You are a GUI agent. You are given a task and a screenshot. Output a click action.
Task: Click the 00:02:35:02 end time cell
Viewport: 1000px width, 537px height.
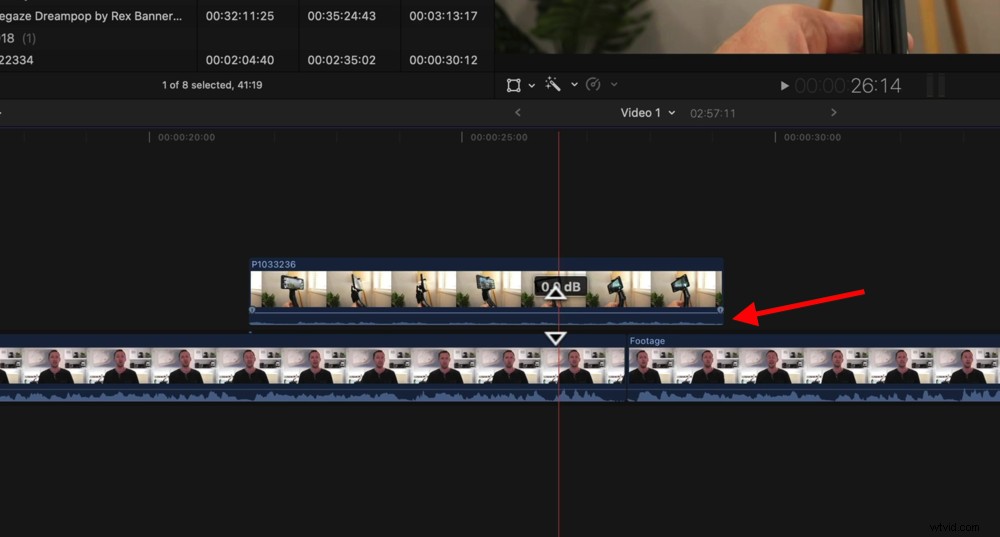[x=342, y=60]
